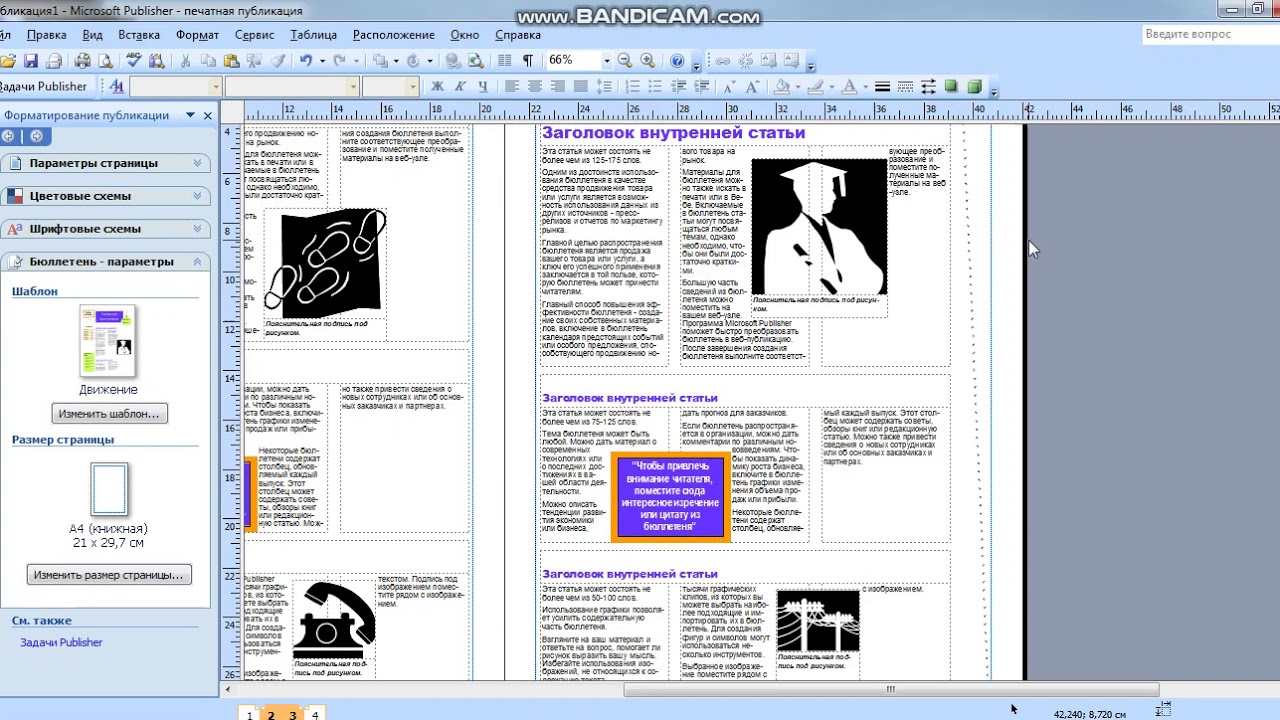This screenshot has width=1280, height=720.
Task: Open the task pane selector dropdown arrow
Action: pyautogui.click(x=190, y=115)
